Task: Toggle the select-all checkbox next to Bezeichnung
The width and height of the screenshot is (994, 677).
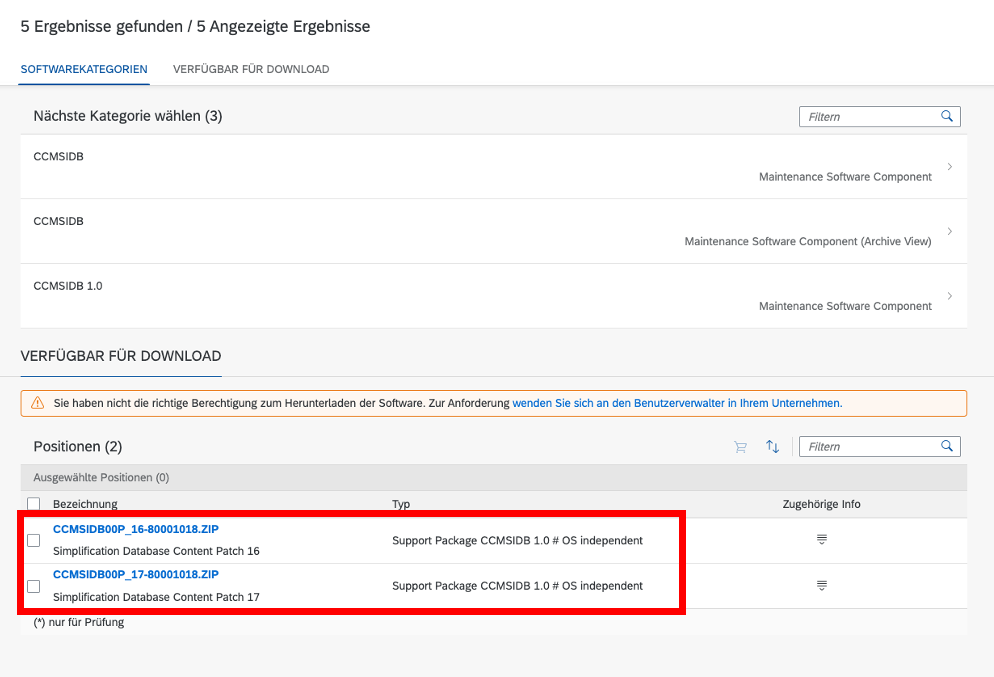Action: (x=34, y=504)
